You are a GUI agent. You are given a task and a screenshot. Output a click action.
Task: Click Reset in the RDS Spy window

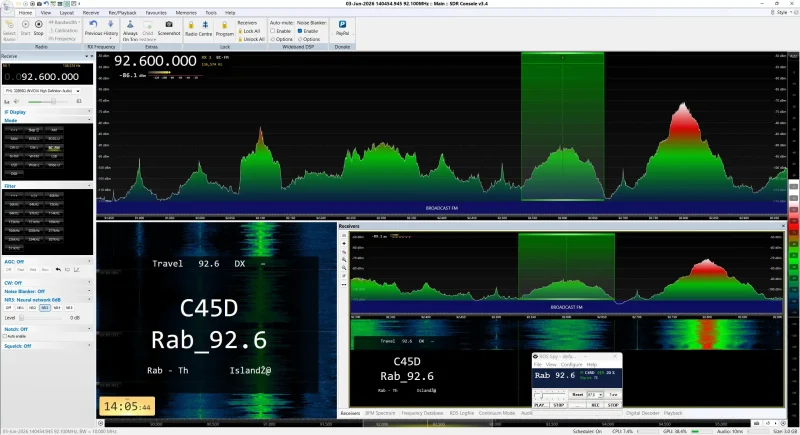578,394
